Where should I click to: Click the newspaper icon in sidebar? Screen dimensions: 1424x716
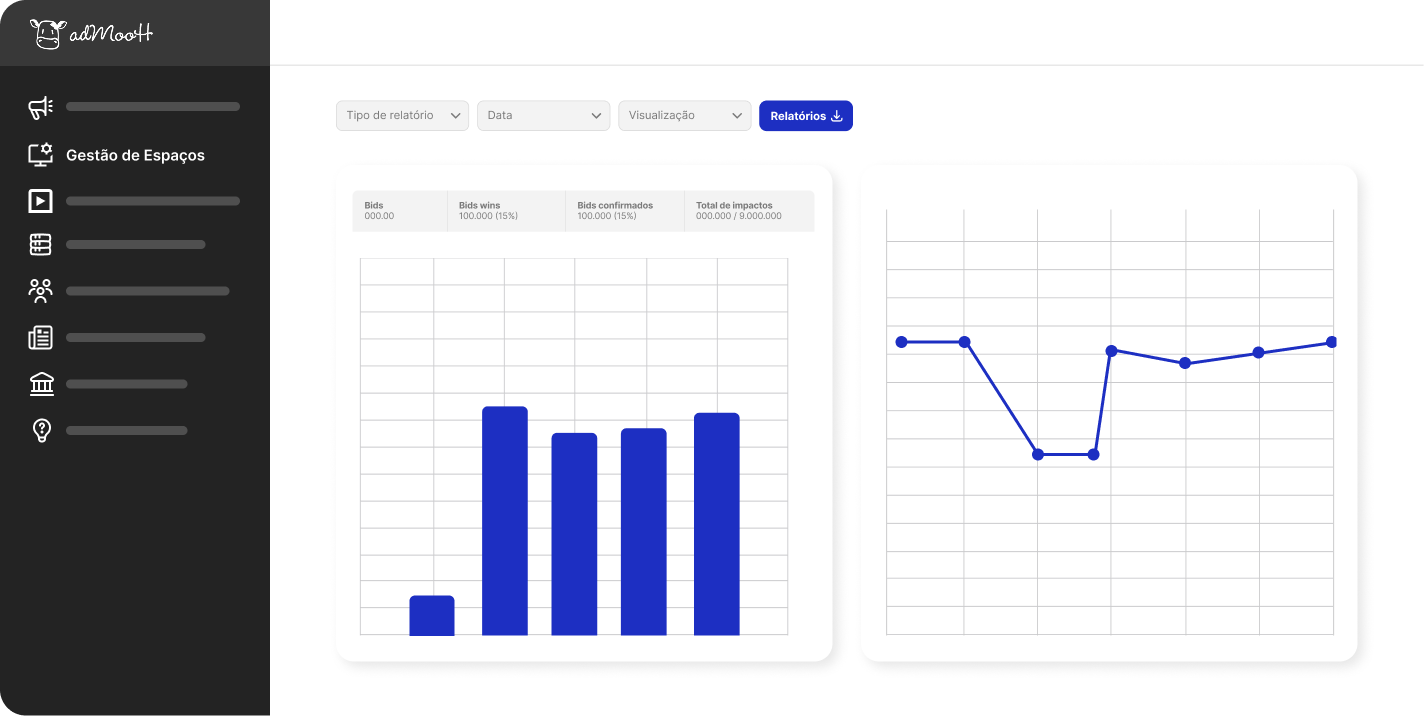pos(41,338)
